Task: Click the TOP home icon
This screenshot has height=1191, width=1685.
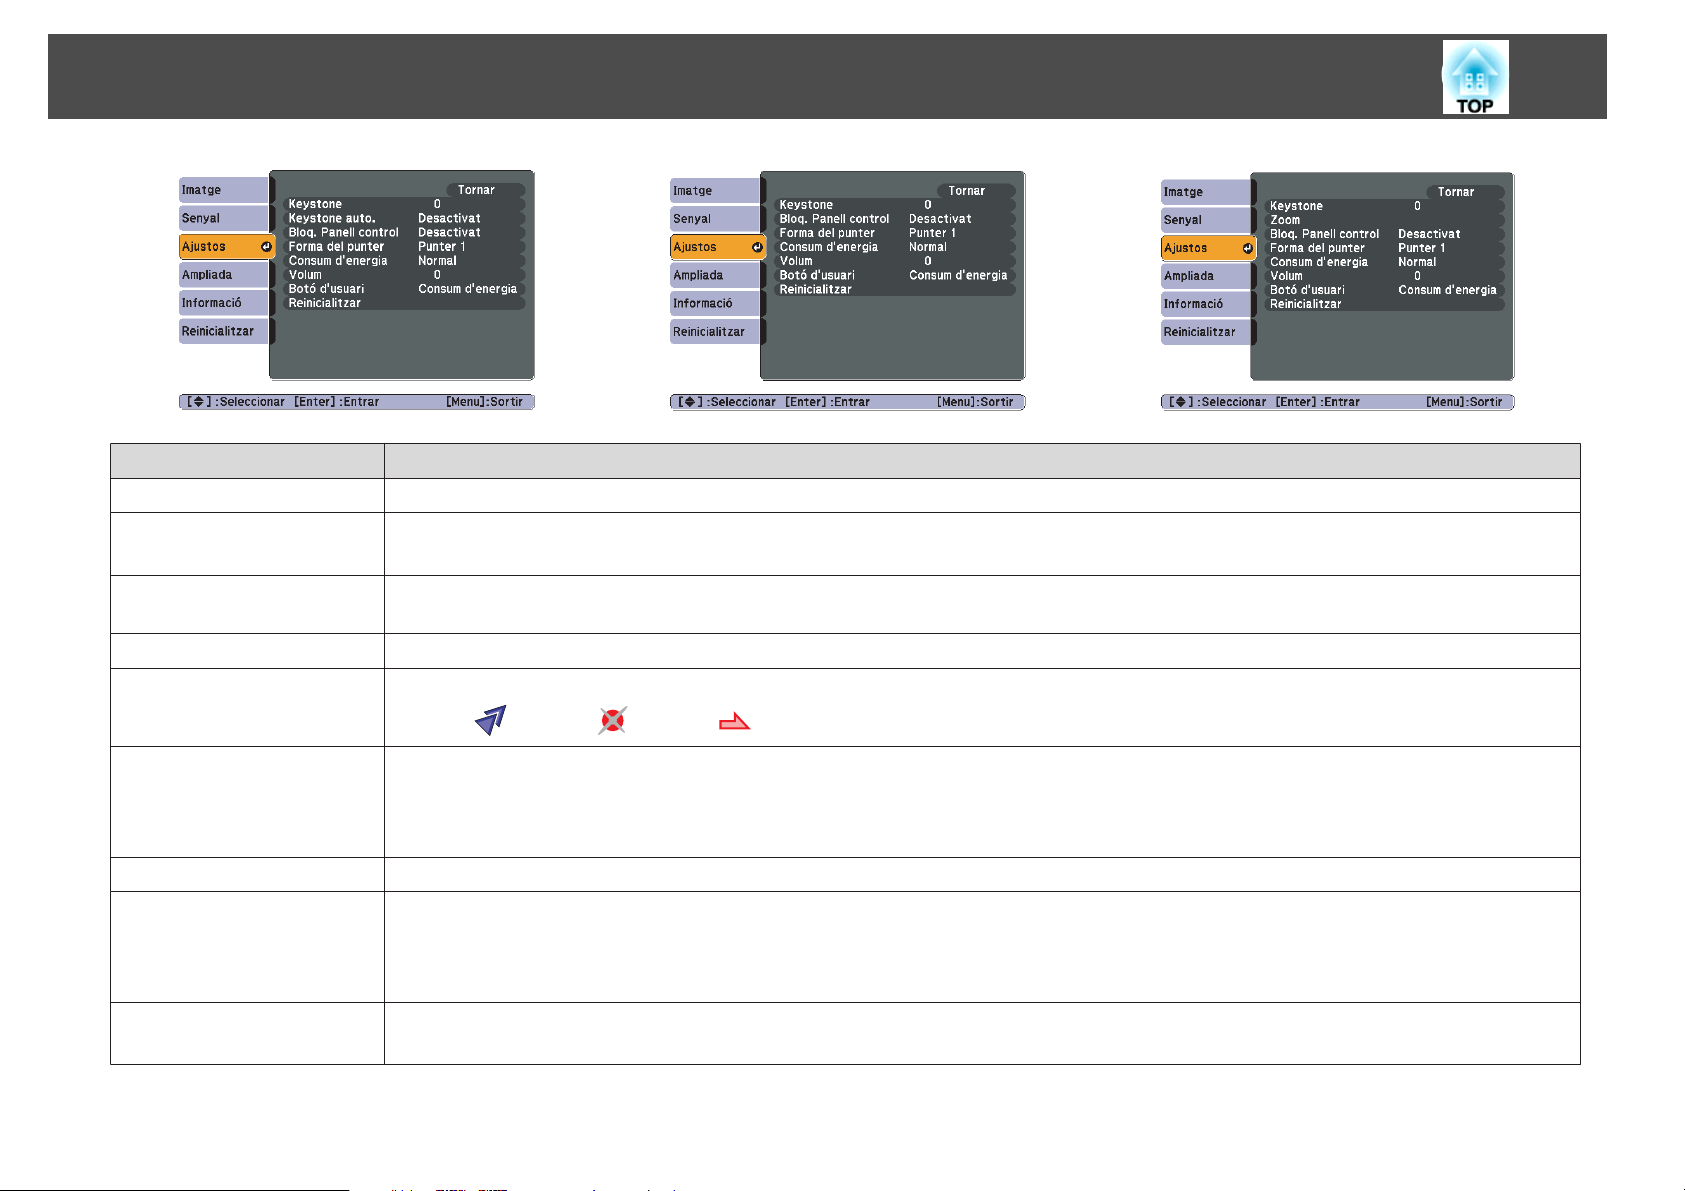Action: (x=1475, y=77)
